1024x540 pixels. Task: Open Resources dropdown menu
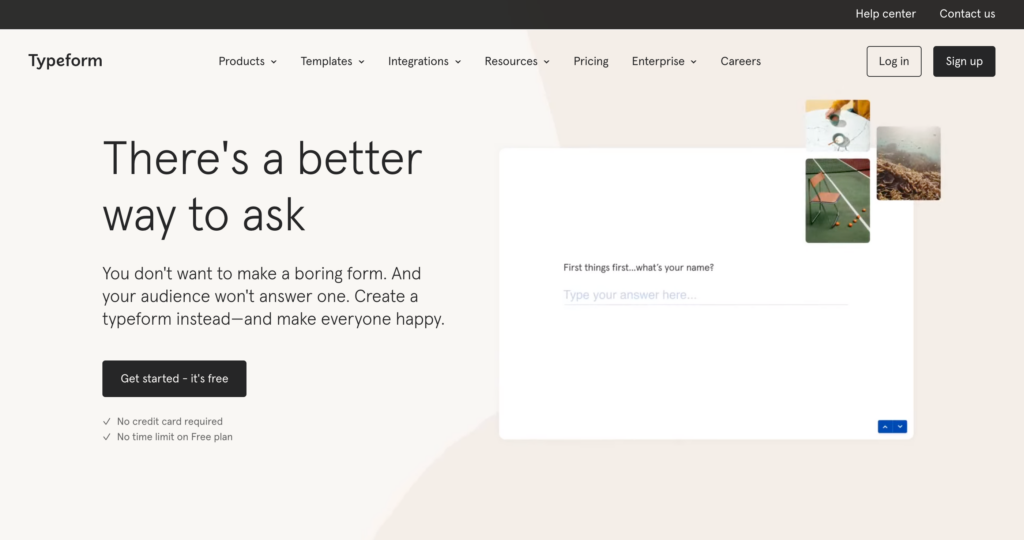tap(517, 61)
